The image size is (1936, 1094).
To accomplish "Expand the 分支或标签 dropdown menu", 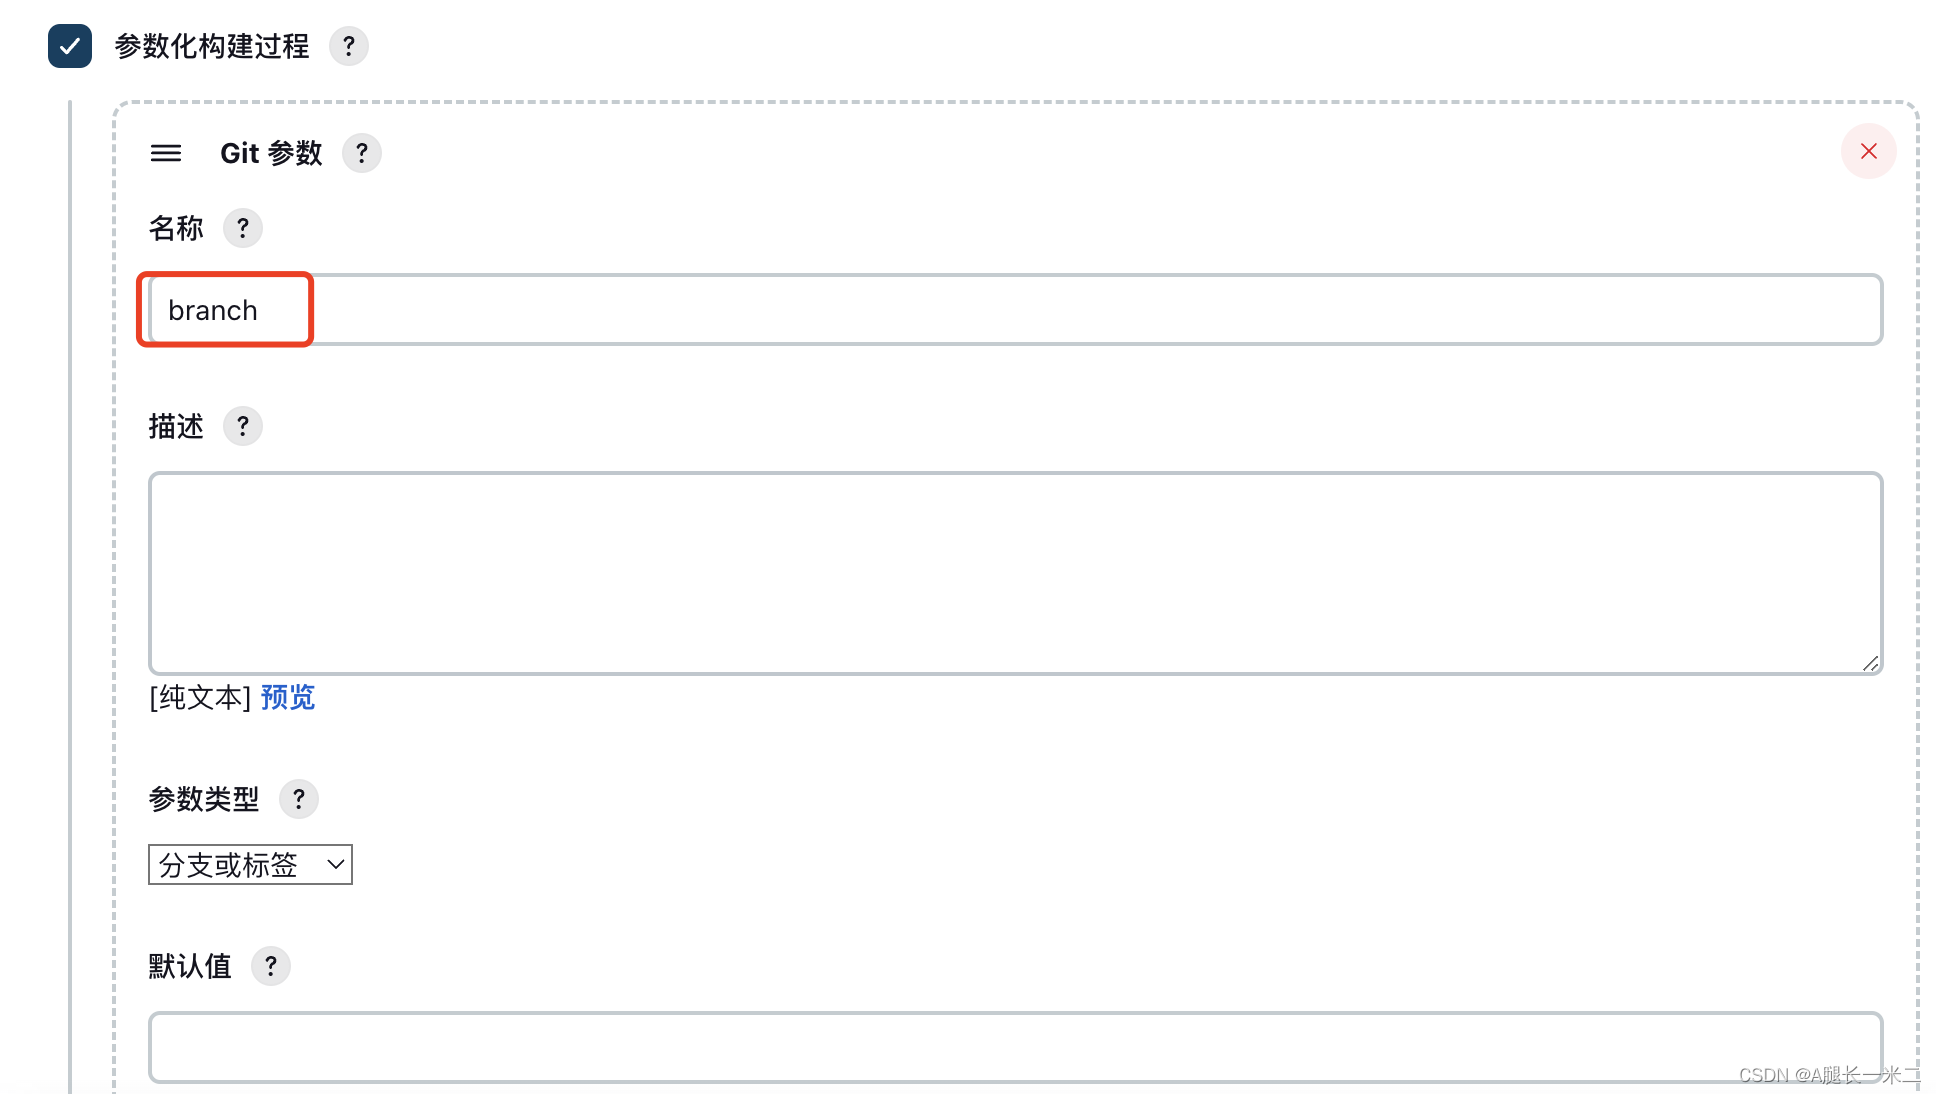I will tap(250, 864).
